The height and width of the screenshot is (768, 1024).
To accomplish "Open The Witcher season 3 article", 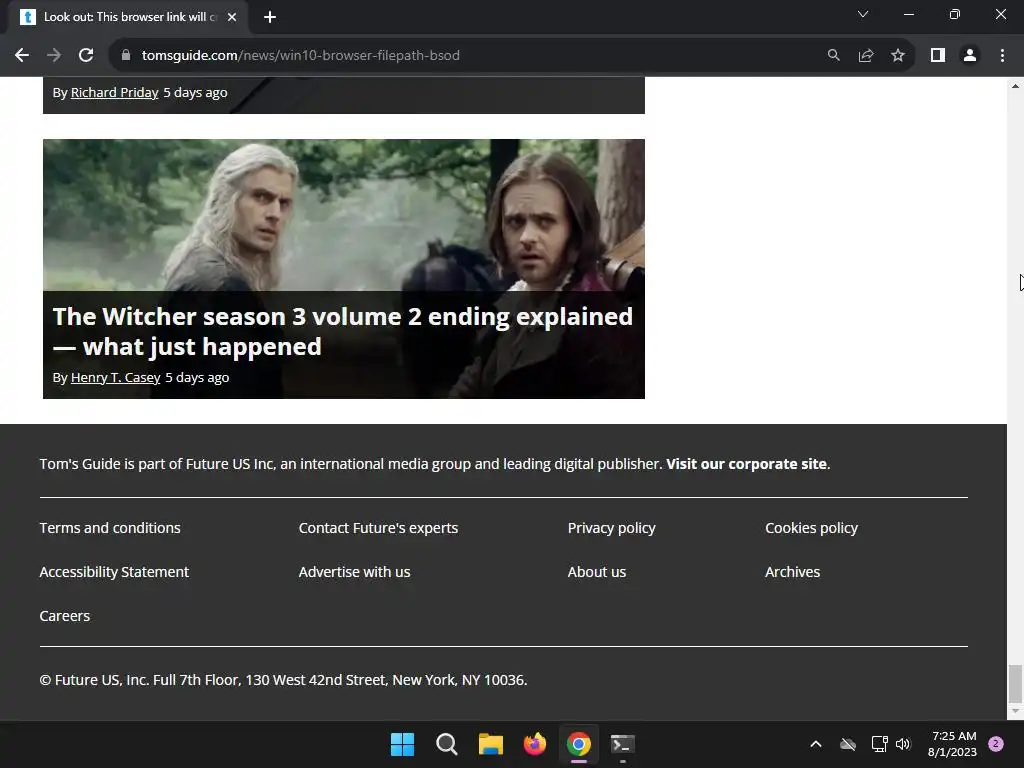I will (342, 331).
